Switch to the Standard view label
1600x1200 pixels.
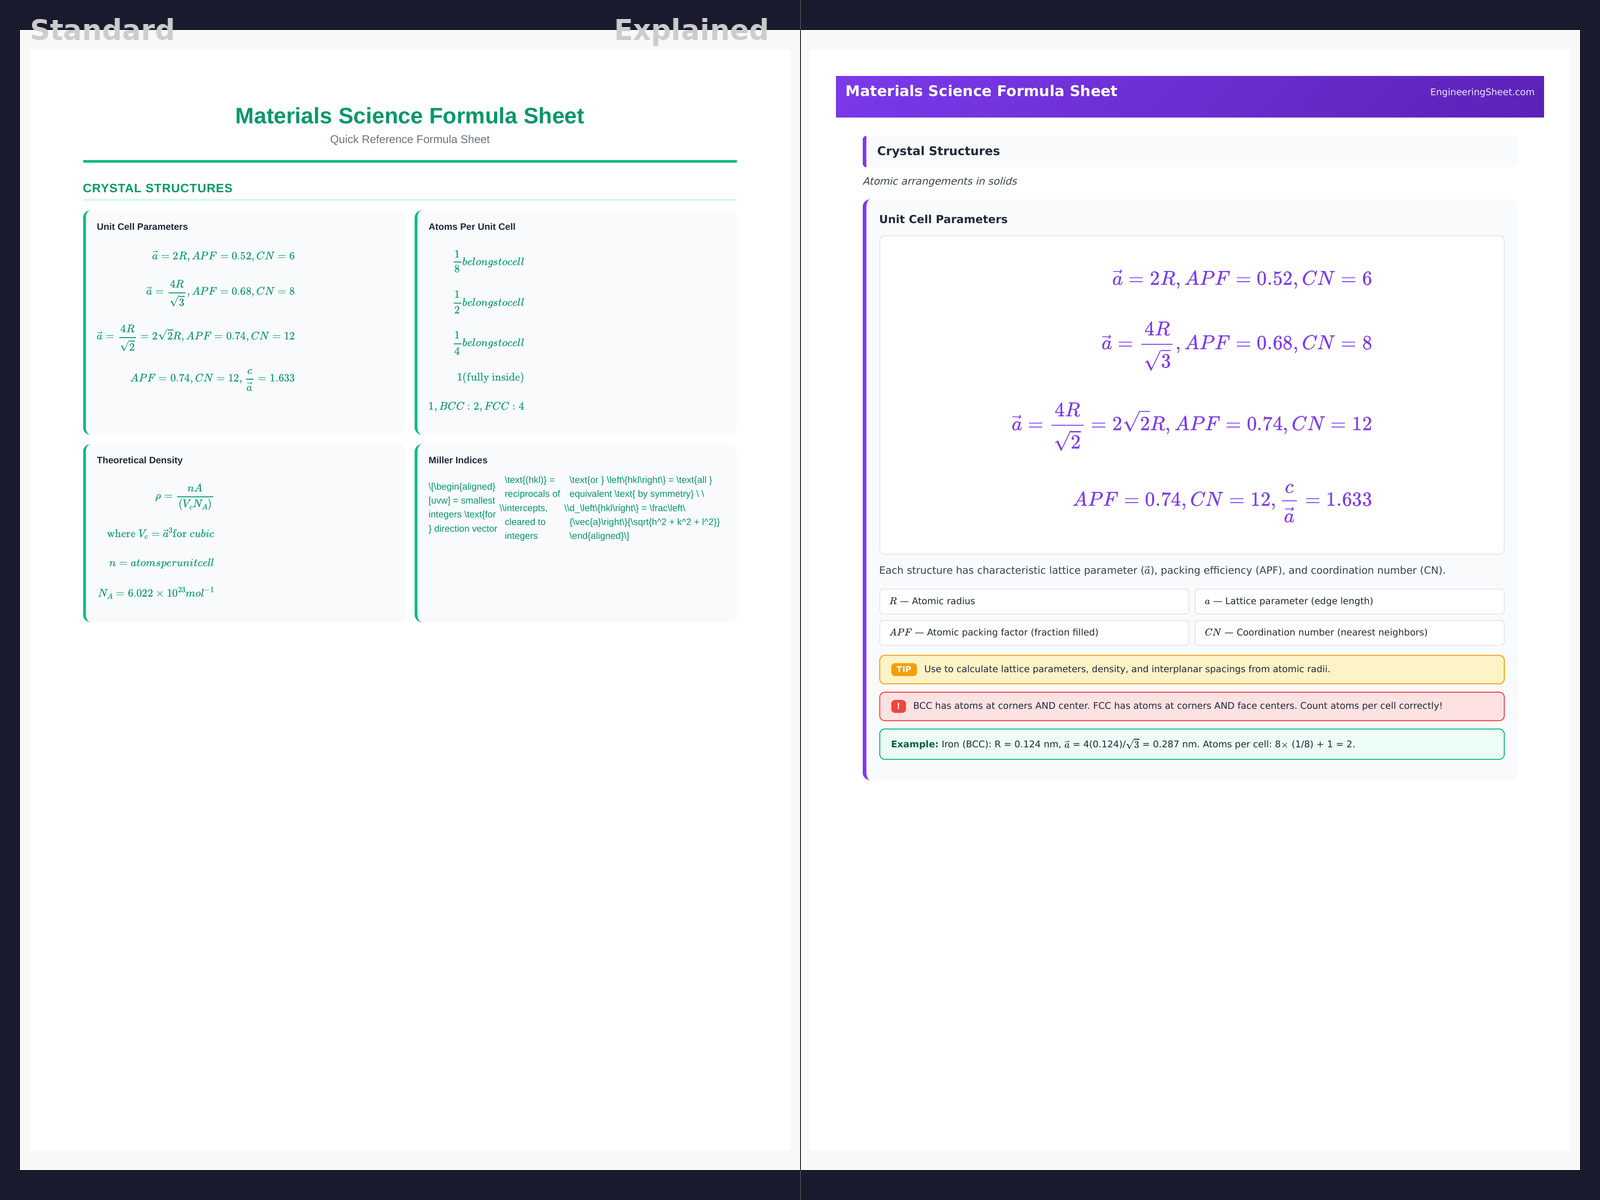pyautogui.click(x=102, y=30)
